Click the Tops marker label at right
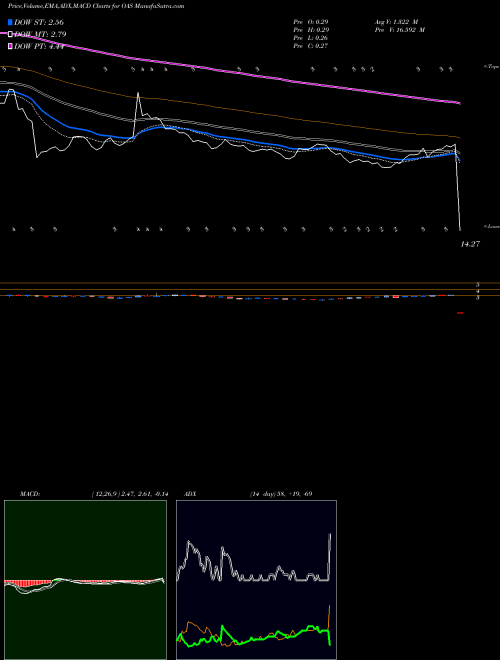 (491, 67)
